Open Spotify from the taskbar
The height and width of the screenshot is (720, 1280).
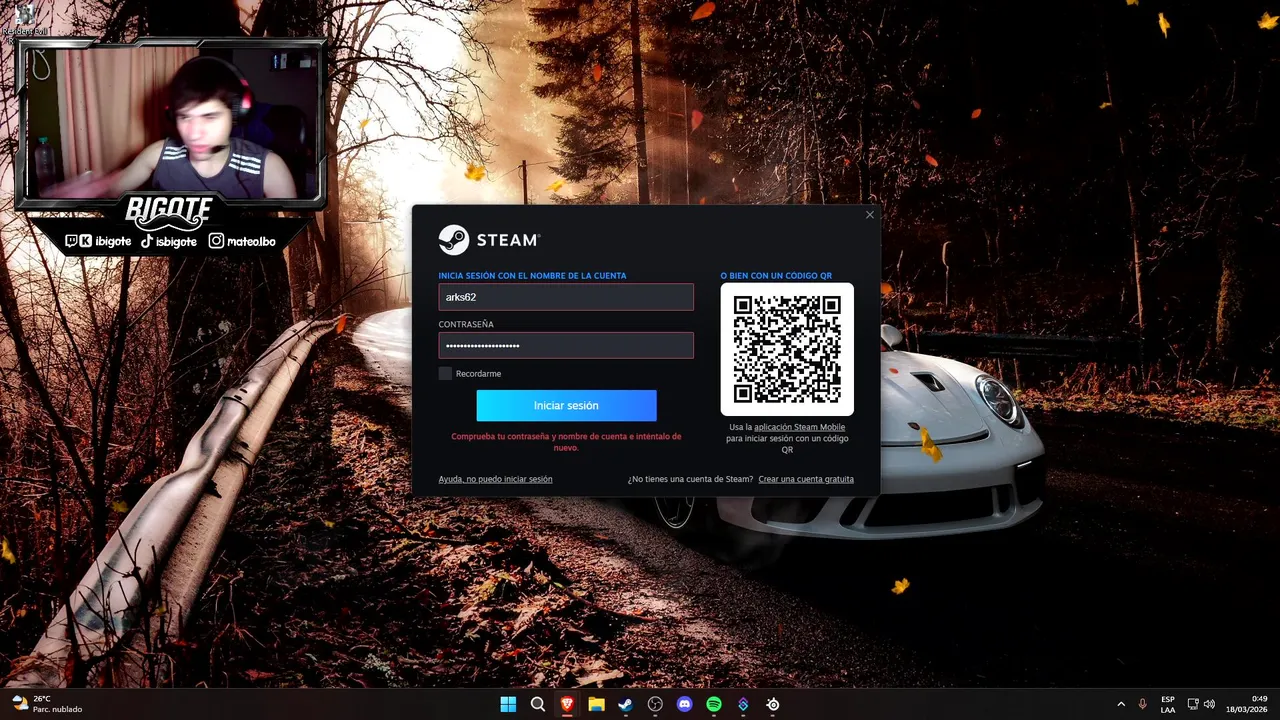(x=714, y=704)
